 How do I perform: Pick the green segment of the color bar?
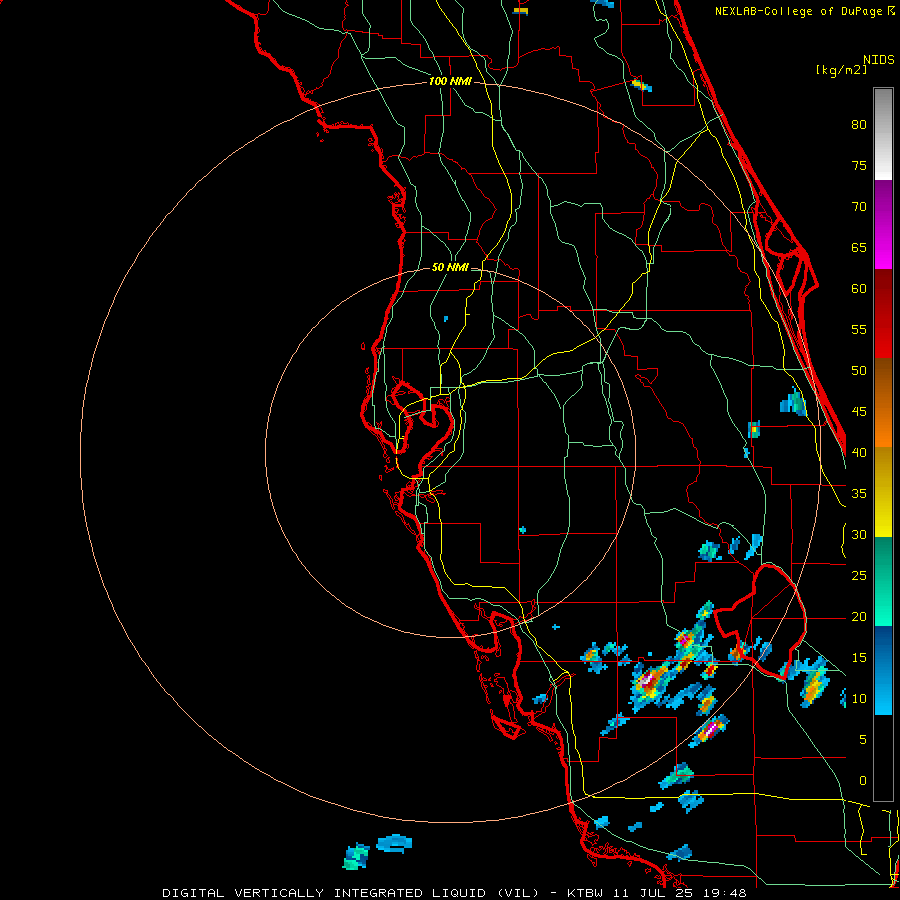click(883, 581)
